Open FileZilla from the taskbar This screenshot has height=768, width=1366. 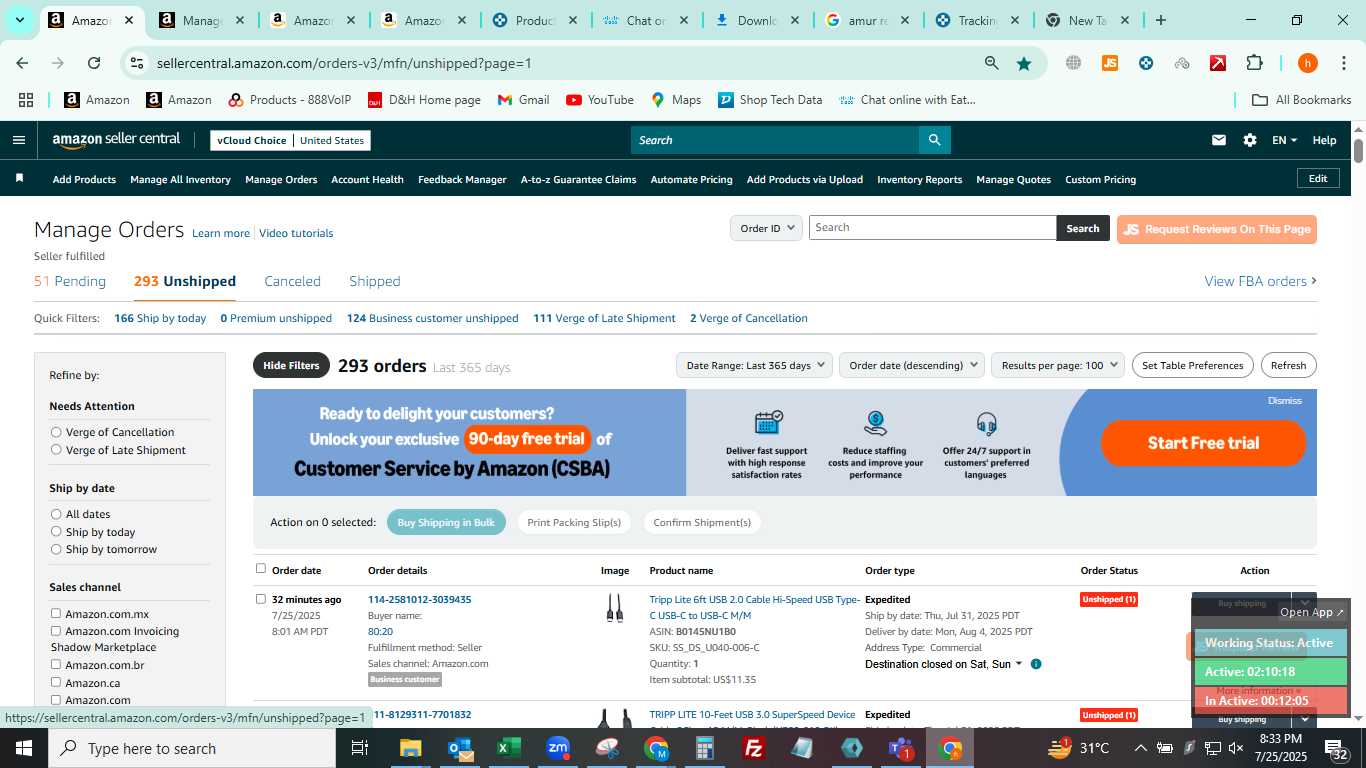[754, 748]
